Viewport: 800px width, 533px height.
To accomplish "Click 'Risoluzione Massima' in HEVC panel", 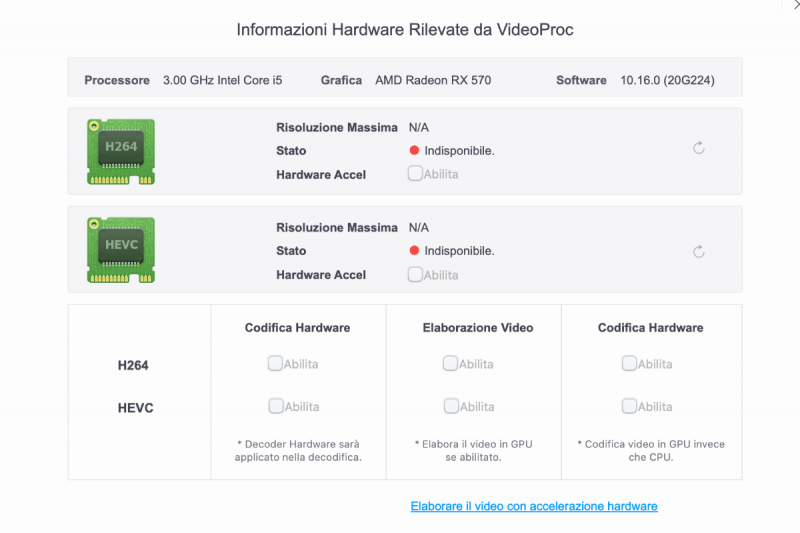I will (x=337, y=227).
